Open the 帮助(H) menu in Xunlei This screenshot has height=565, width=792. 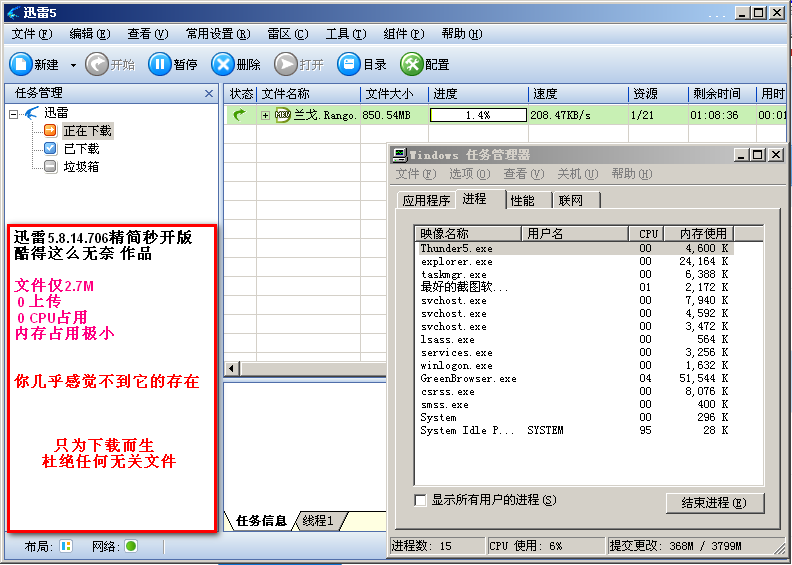[x=462, y=34]
